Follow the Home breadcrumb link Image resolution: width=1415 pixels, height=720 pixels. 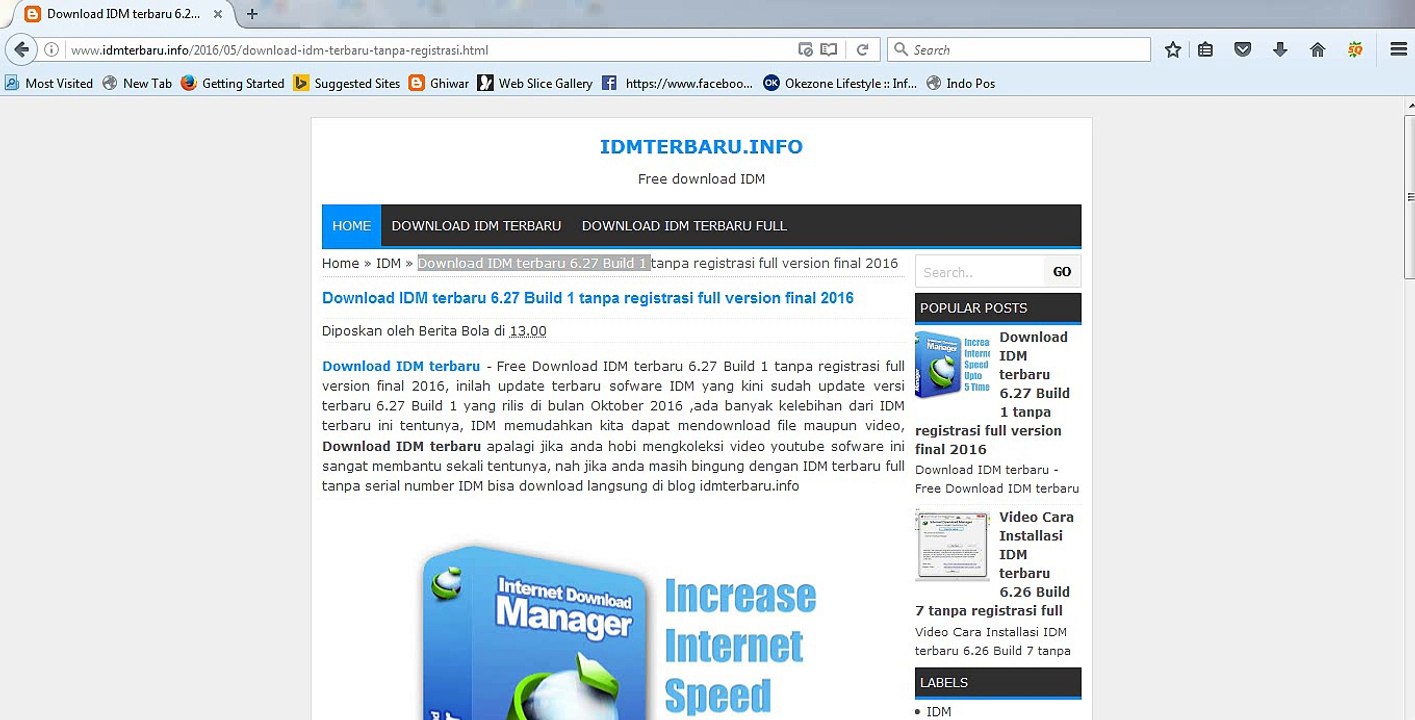pyautogui.click(x=340, y=263)
